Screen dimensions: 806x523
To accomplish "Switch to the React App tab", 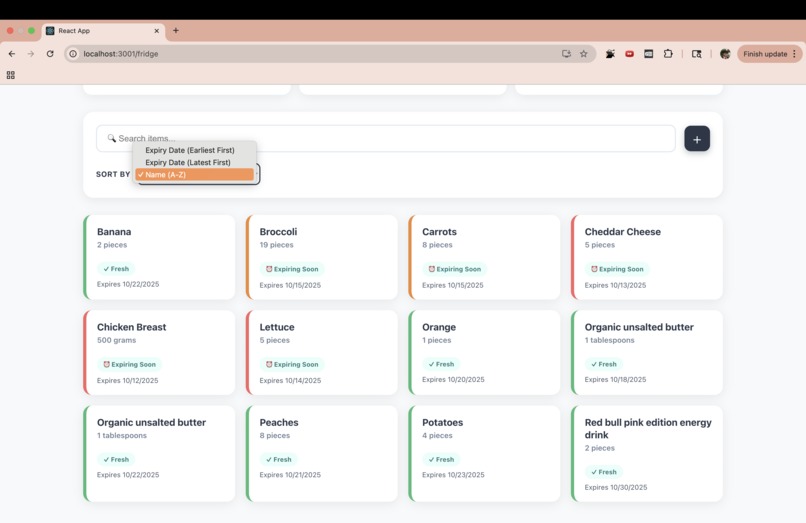I will coord(103,31).
